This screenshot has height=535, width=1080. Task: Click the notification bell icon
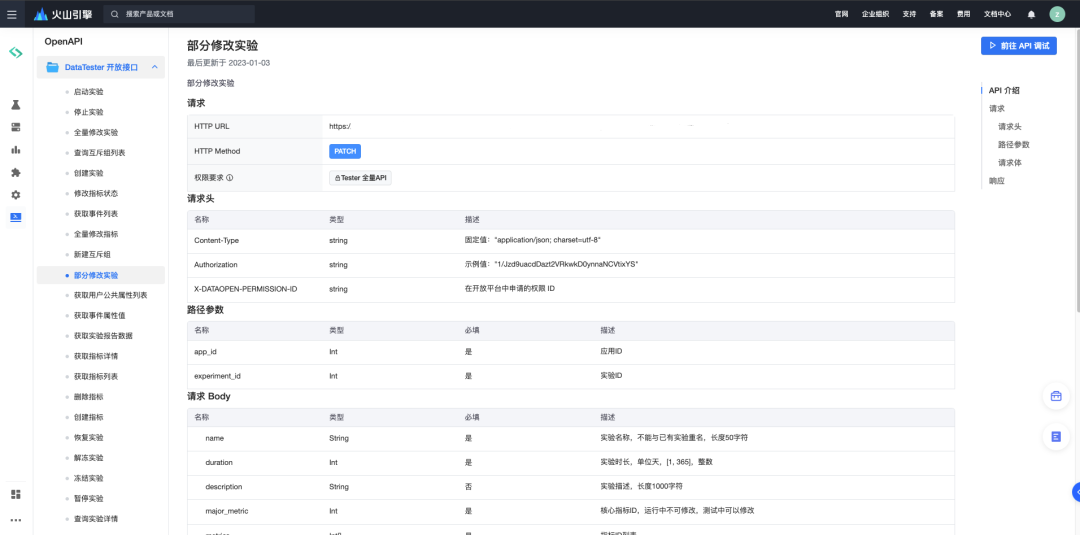point(1031,14)
